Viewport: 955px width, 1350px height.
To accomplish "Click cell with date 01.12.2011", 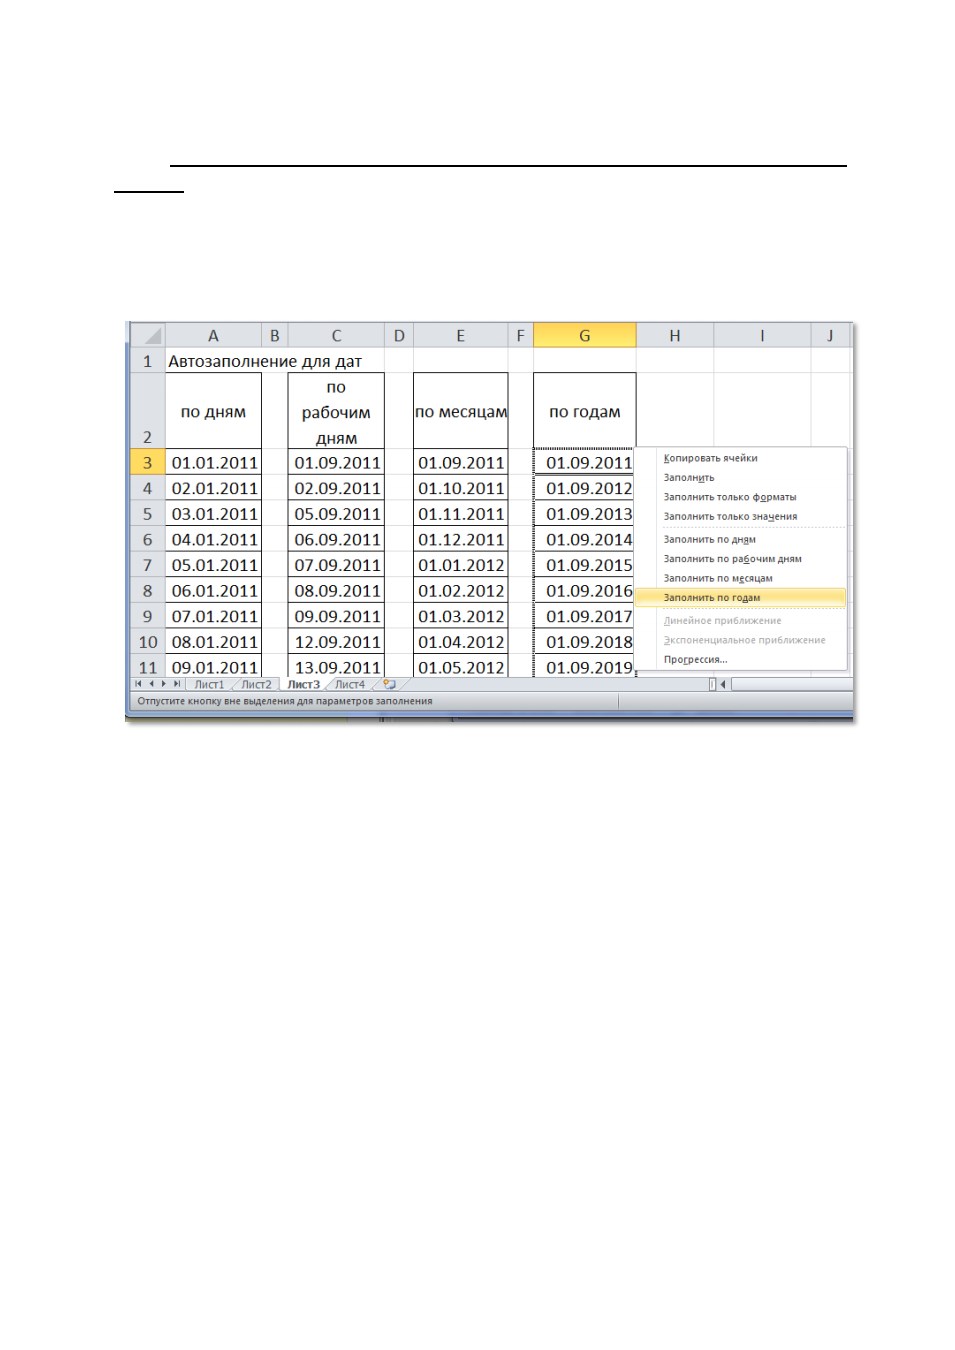I will point(461,539).
